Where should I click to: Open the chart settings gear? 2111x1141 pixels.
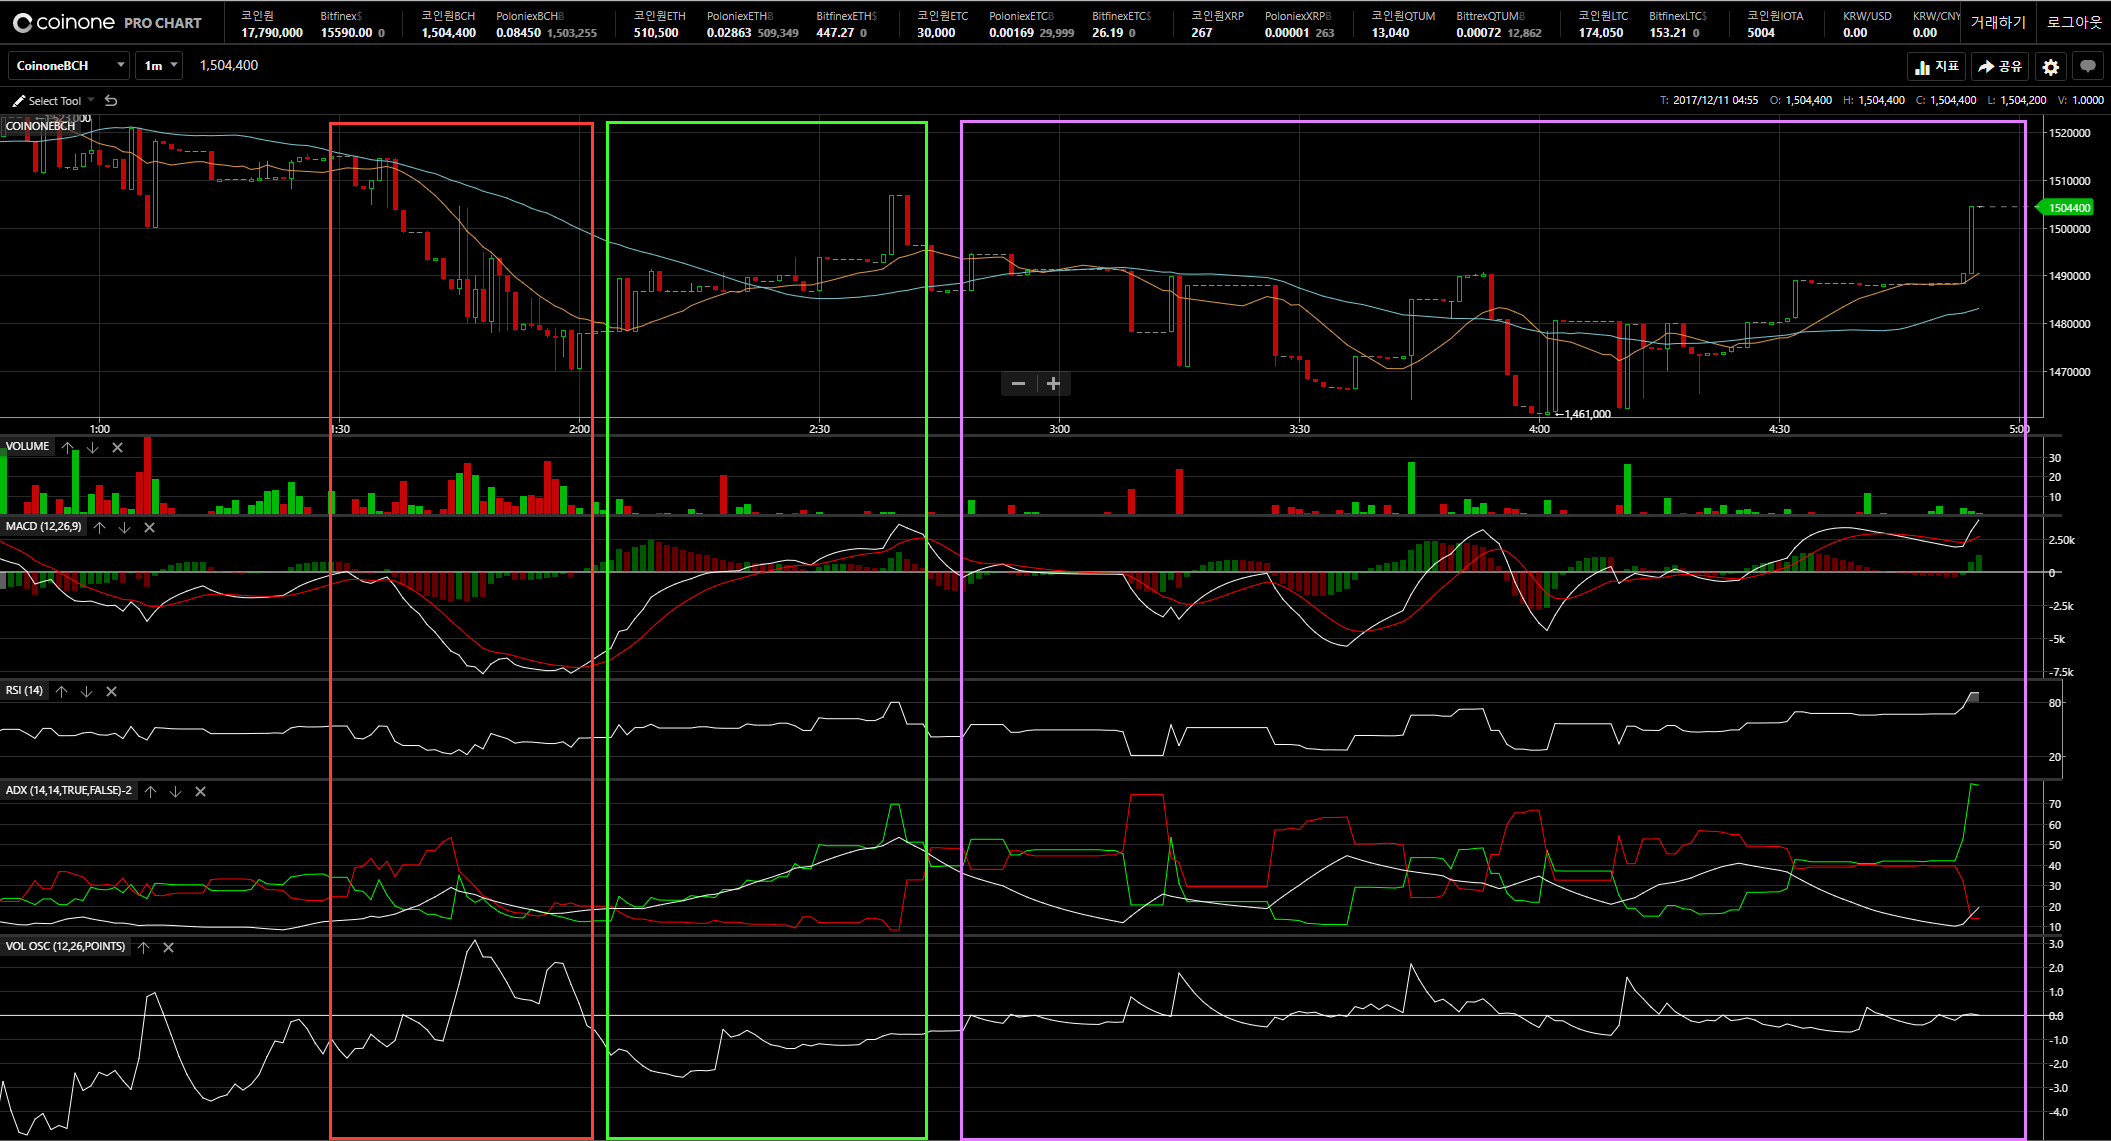pyautogui.click(x=2051, y=67)
